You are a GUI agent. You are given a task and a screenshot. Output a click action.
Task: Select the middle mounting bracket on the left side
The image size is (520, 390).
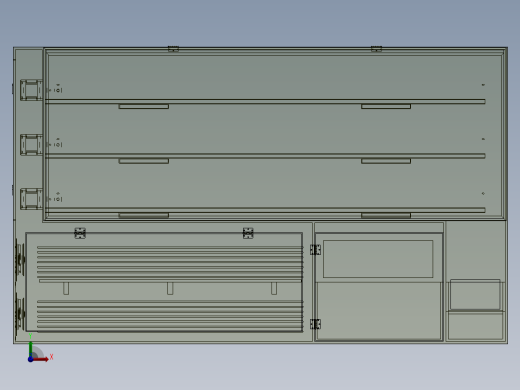coord(31,145)
